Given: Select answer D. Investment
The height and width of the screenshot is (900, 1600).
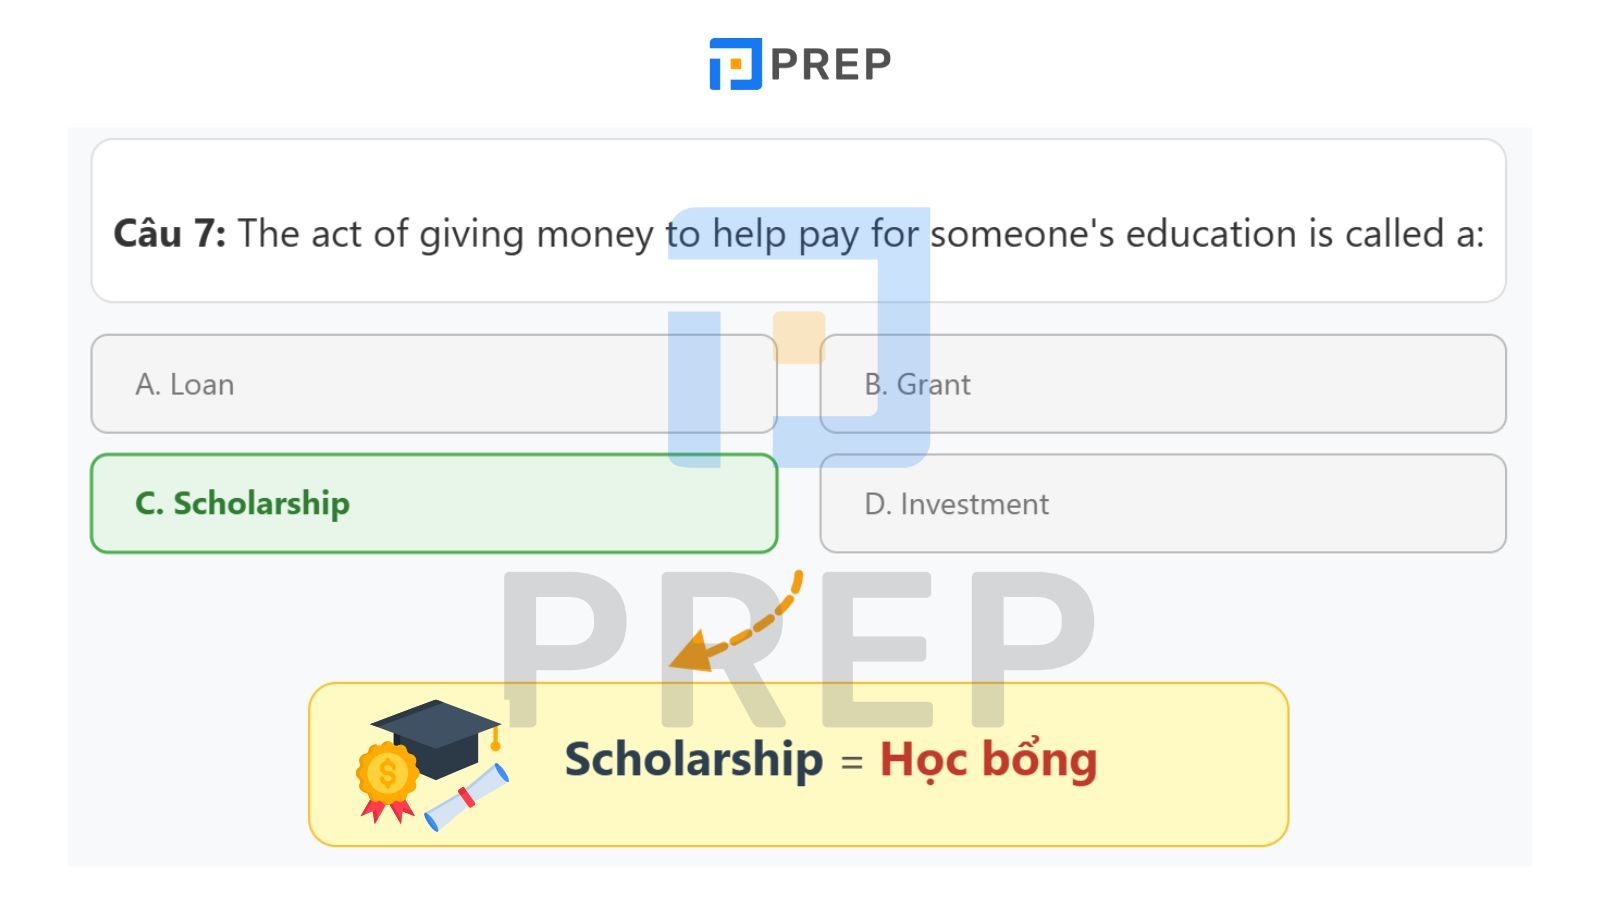Looking at the screenshot, I should 1162,504.
